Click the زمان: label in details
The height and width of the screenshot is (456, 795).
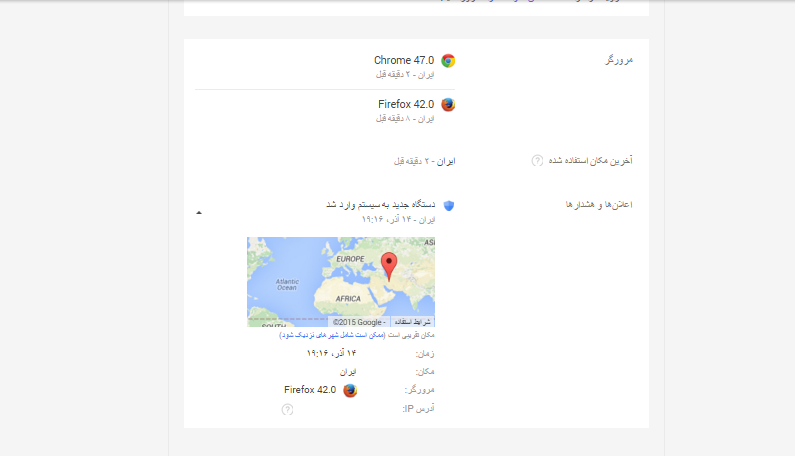pos(425,354)
